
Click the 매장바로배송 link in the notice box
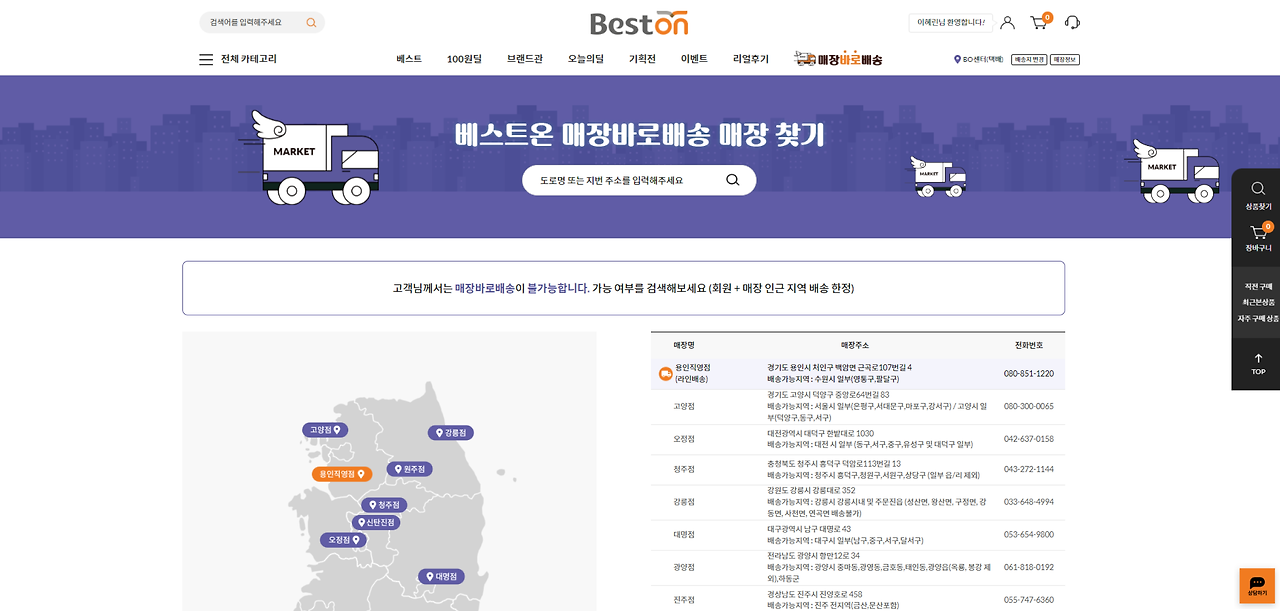pos(485,288)
